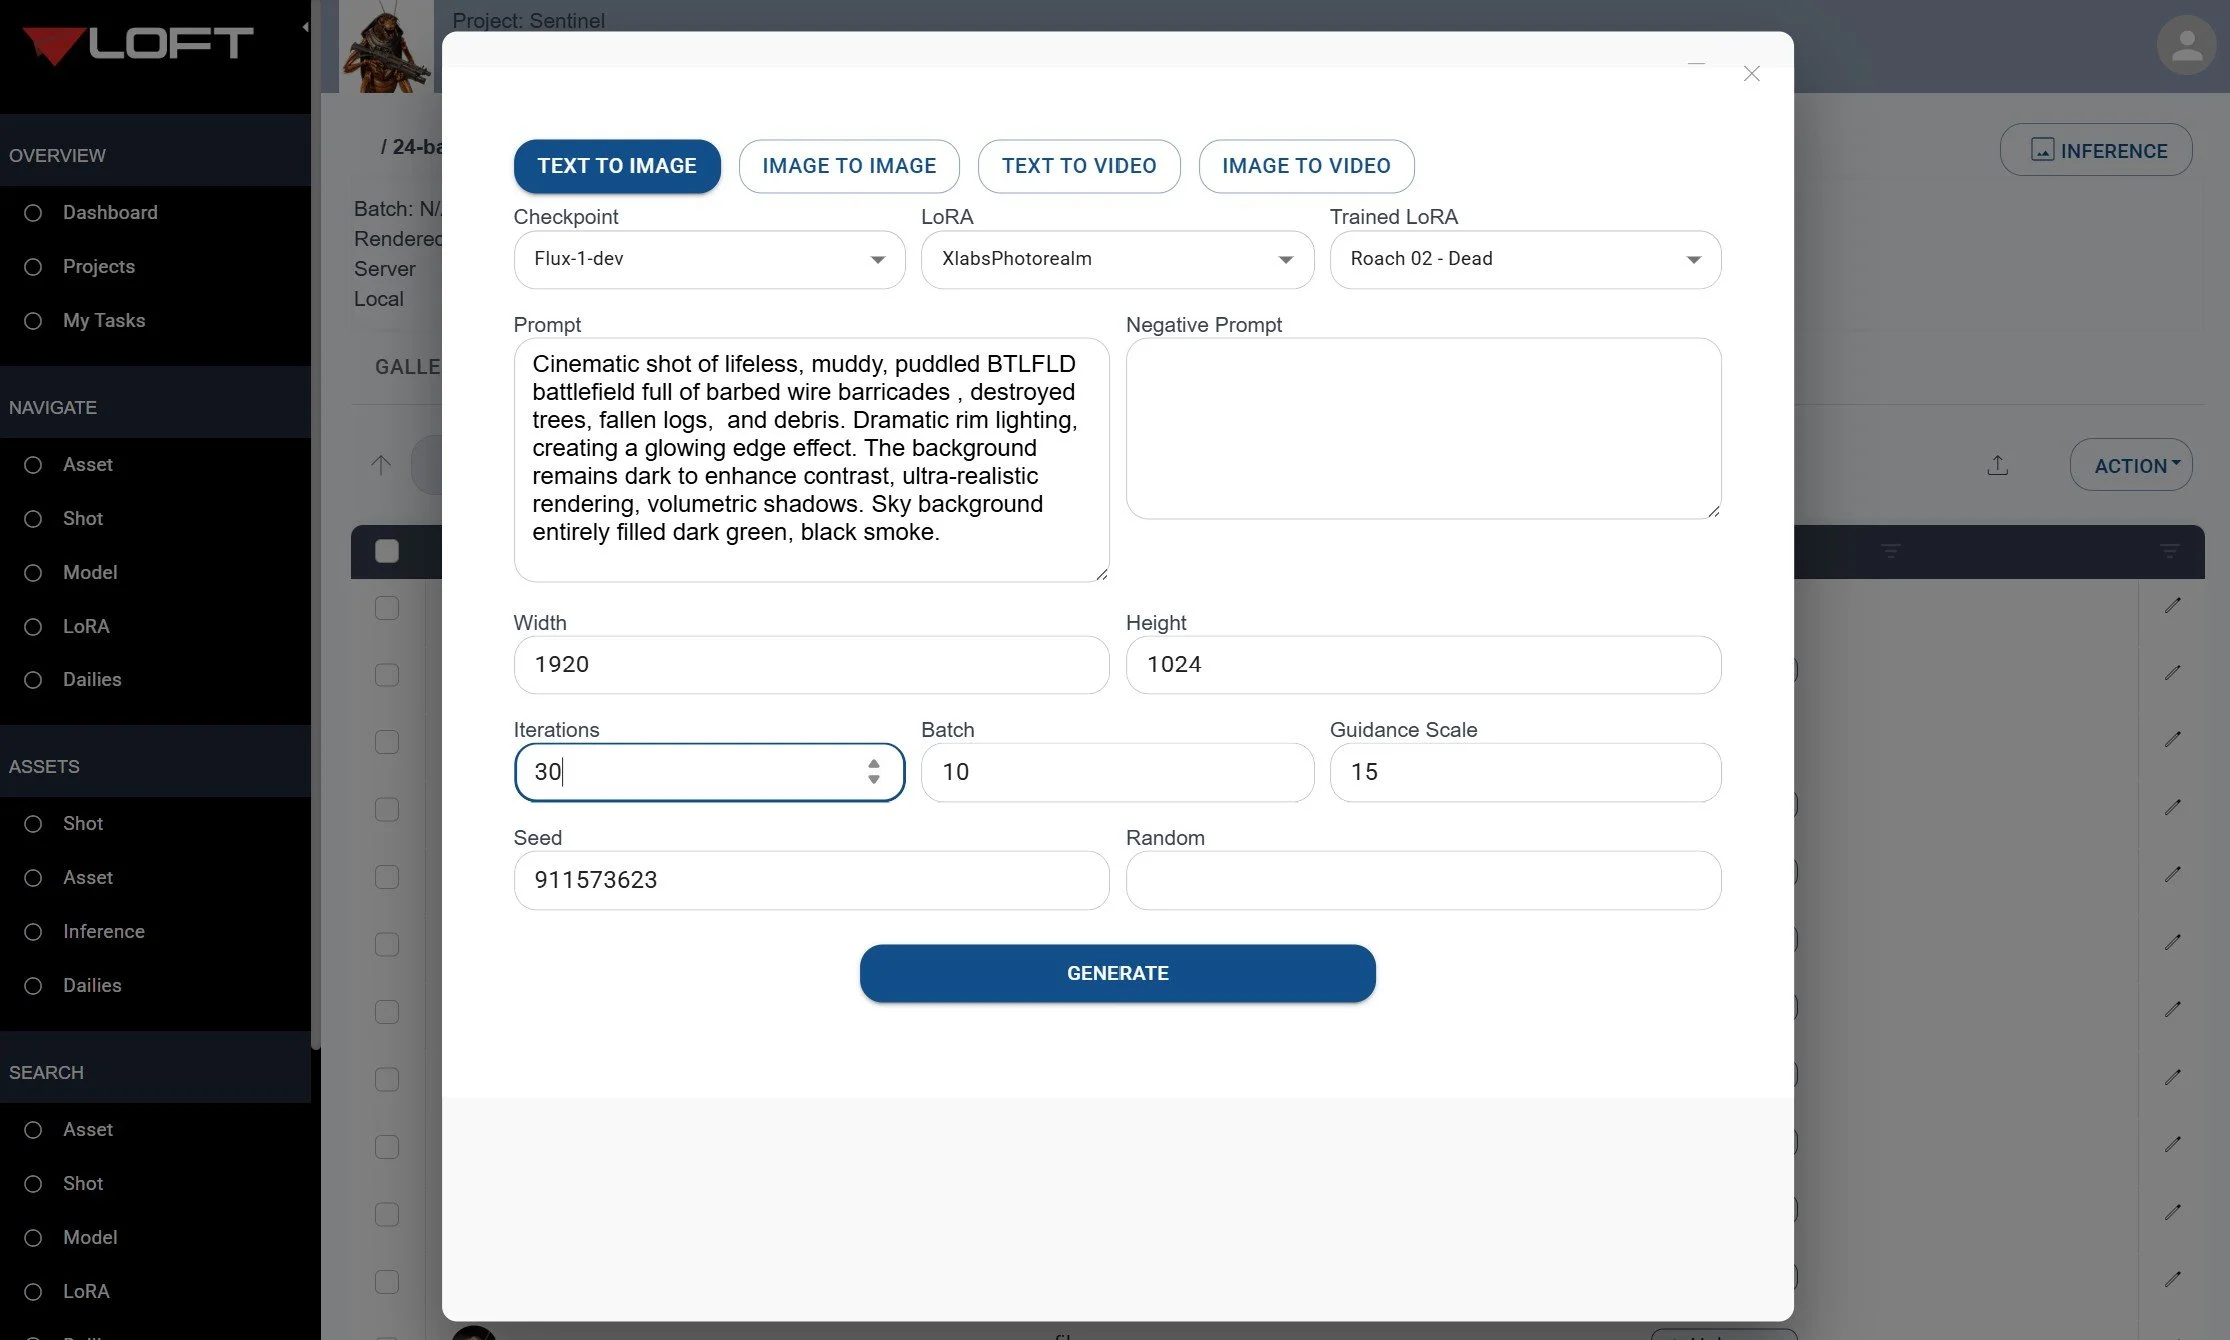2230x1340 pixels.
Task: Click right column filter icon in table header
Action: (x=2169, y=551)
